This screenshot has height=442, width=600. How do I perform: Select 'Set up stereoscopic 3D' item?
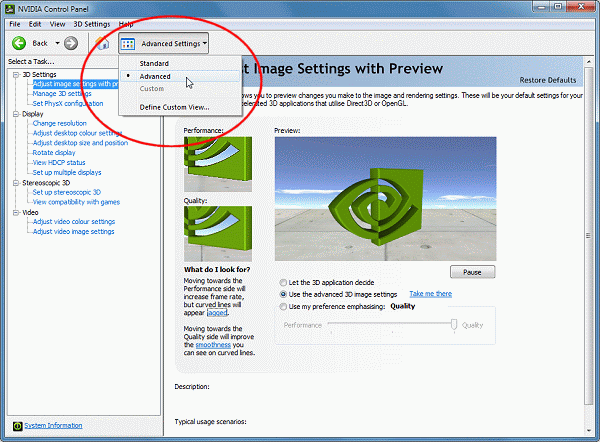[67, 192]
